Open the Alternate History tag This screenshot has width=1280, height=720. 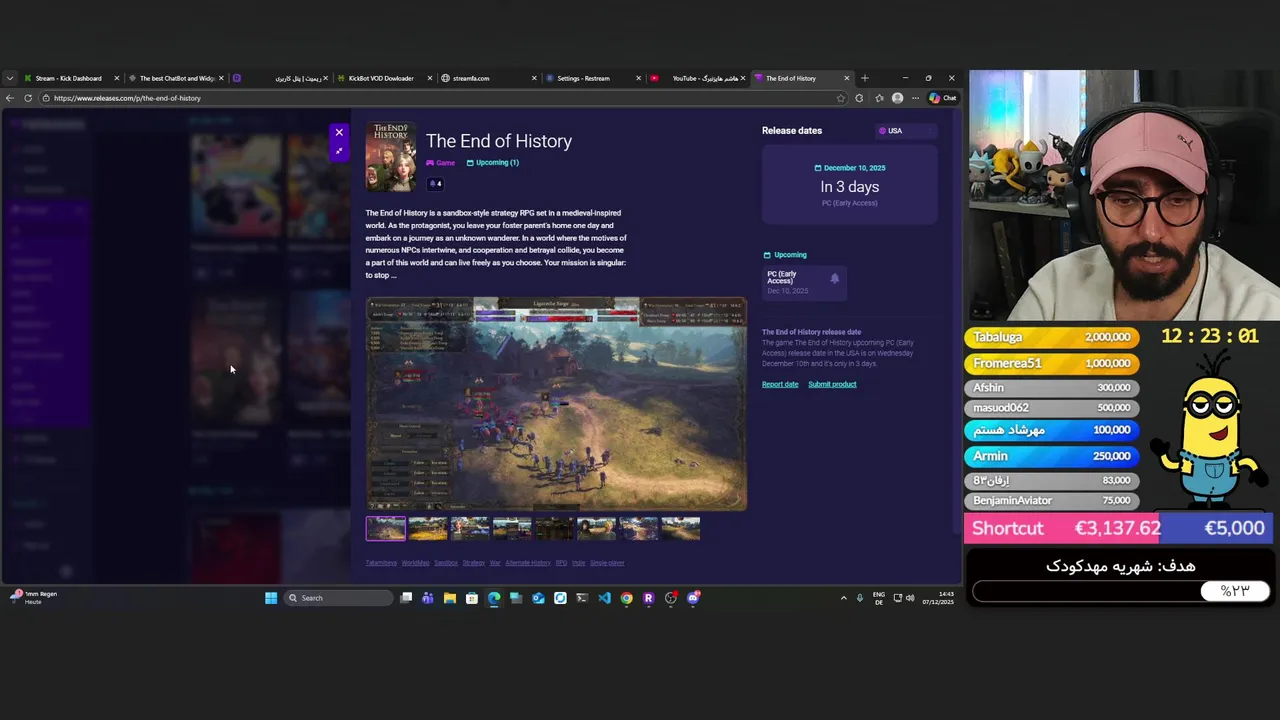tap(528, 563)
